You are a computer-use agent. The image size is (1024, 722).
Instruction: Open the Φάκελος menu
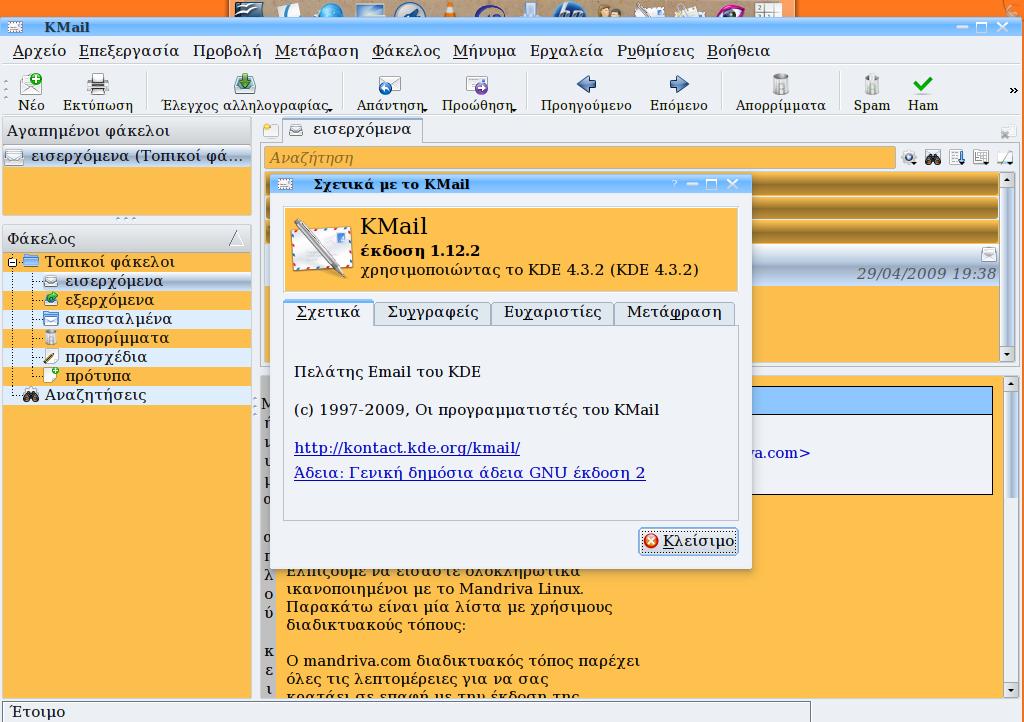(406, 51)
